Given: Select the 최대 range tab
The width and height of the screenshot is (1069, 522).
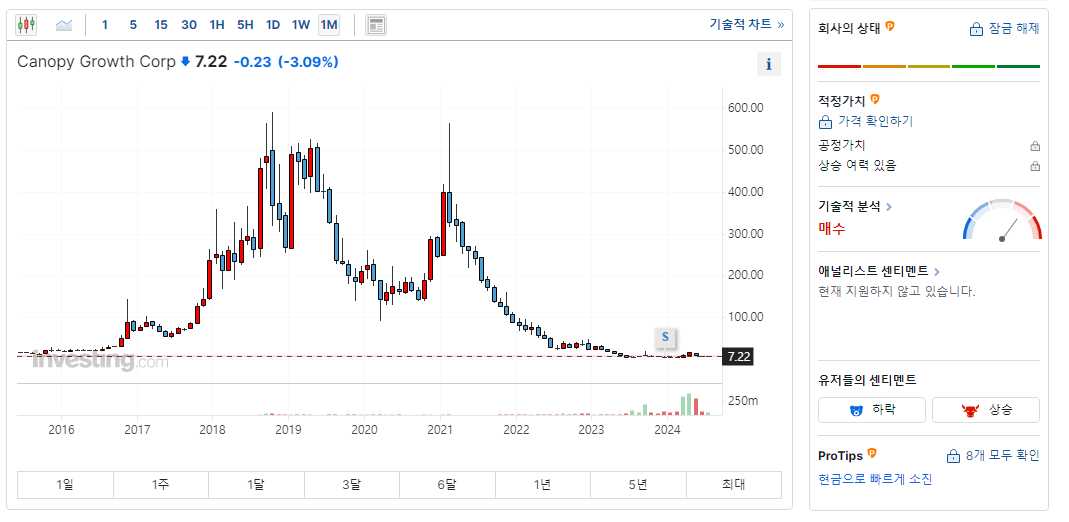Looking at the screenshot, I should click(x=734, y=485).
